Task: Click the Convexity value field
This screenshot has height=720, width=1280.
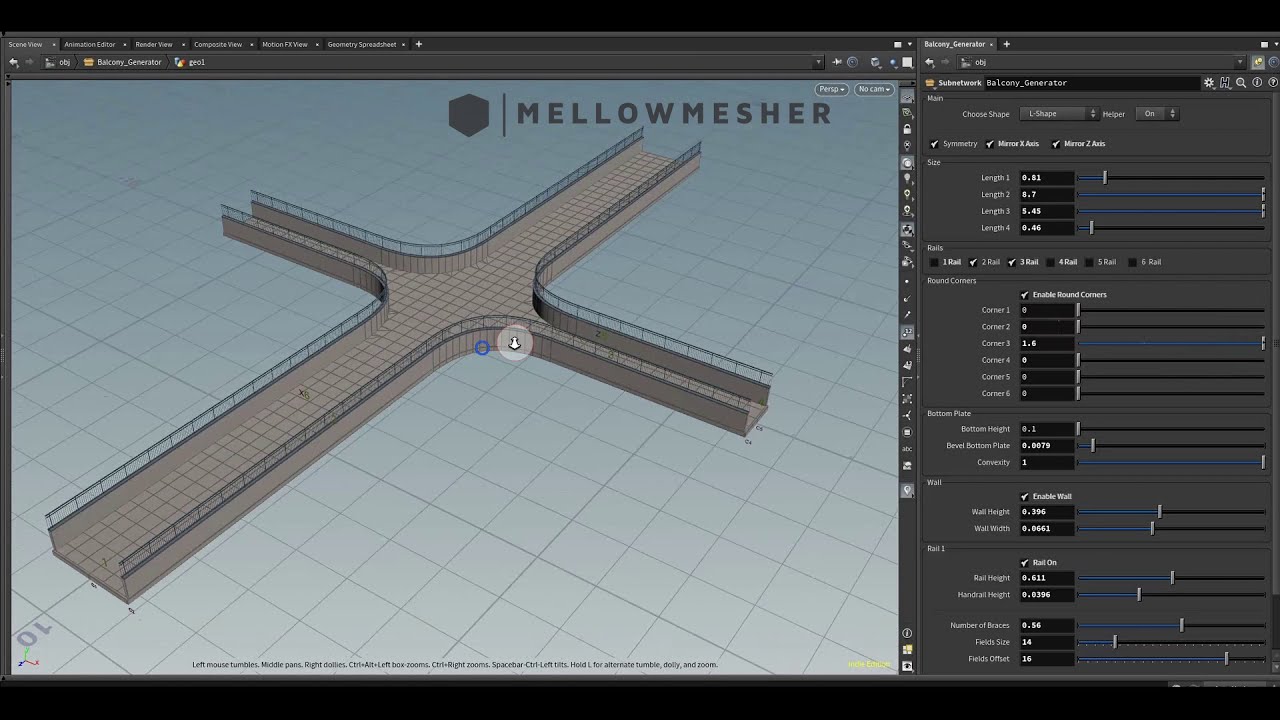Action: (x=1046, y=462)
